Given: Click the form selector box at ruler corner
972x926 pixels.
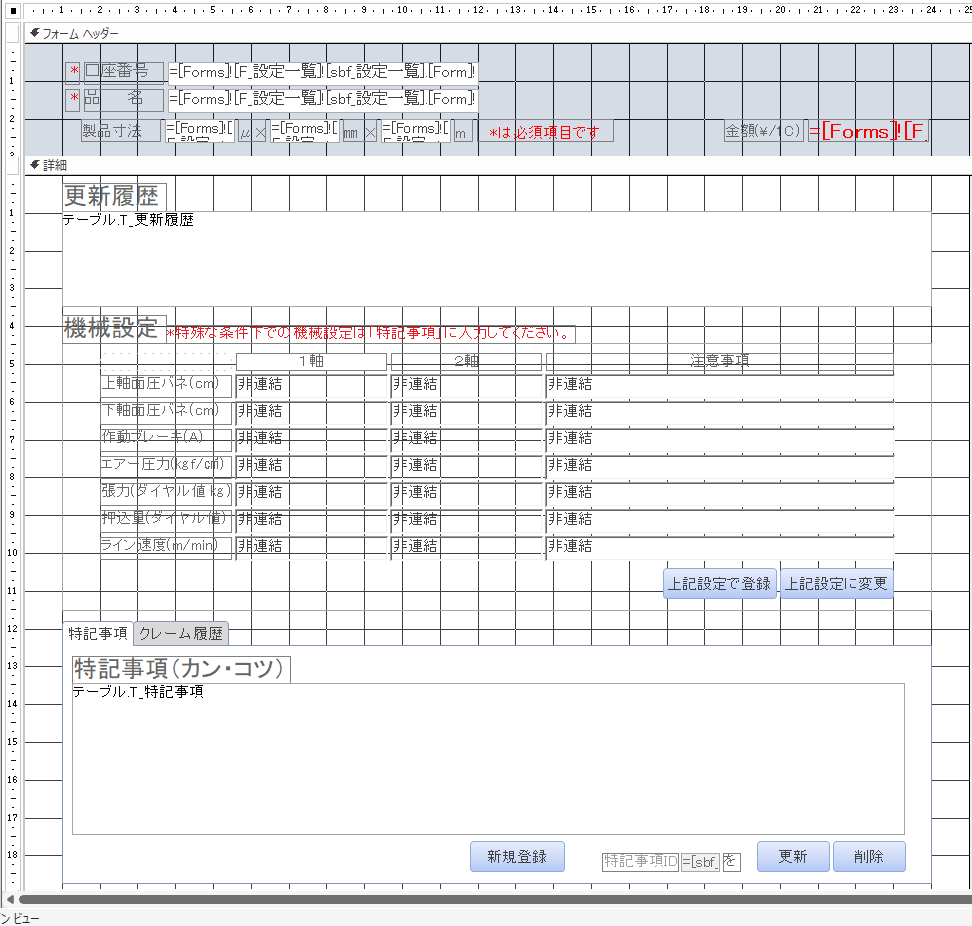Looking at the screenshot, I should tap(12, 10).
